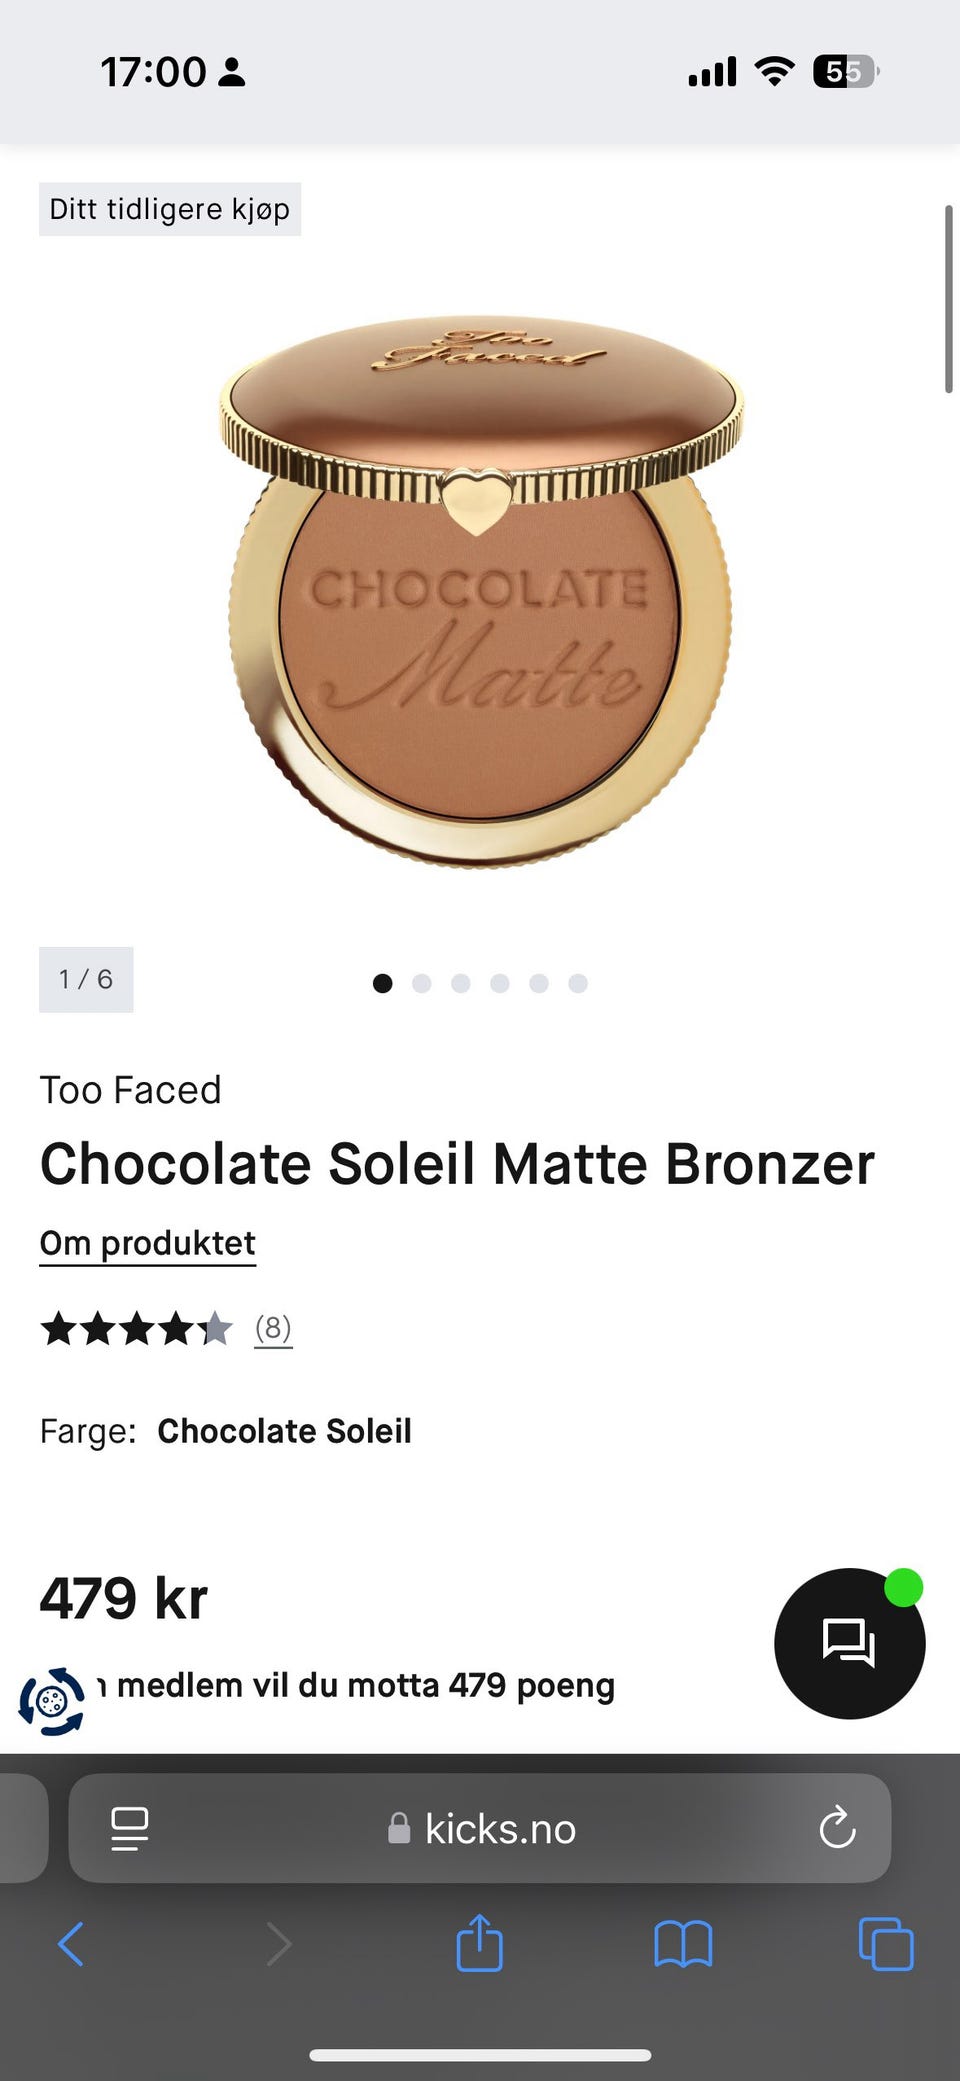Screen dimensions: 960x2081
Task: Open the cookie settings icon
Action: click(52, 1700)
